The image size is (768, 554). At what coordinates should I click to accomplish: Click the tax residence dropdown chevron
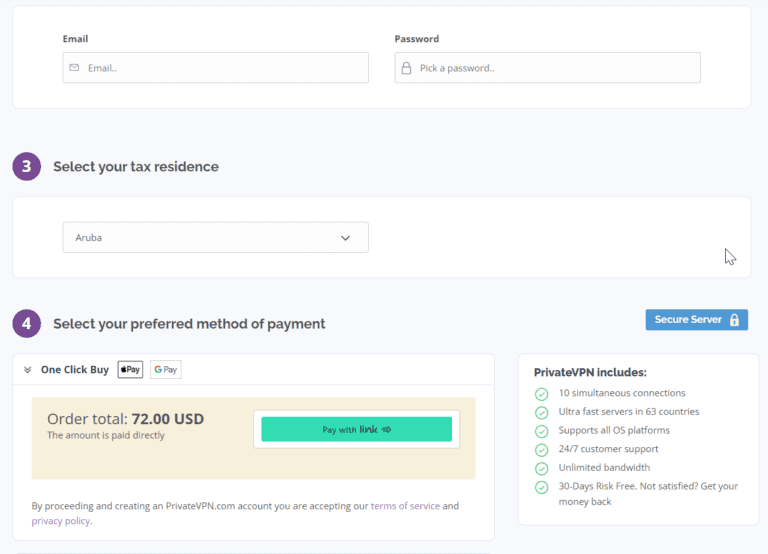pyautogui.click(x=345, y=238)
